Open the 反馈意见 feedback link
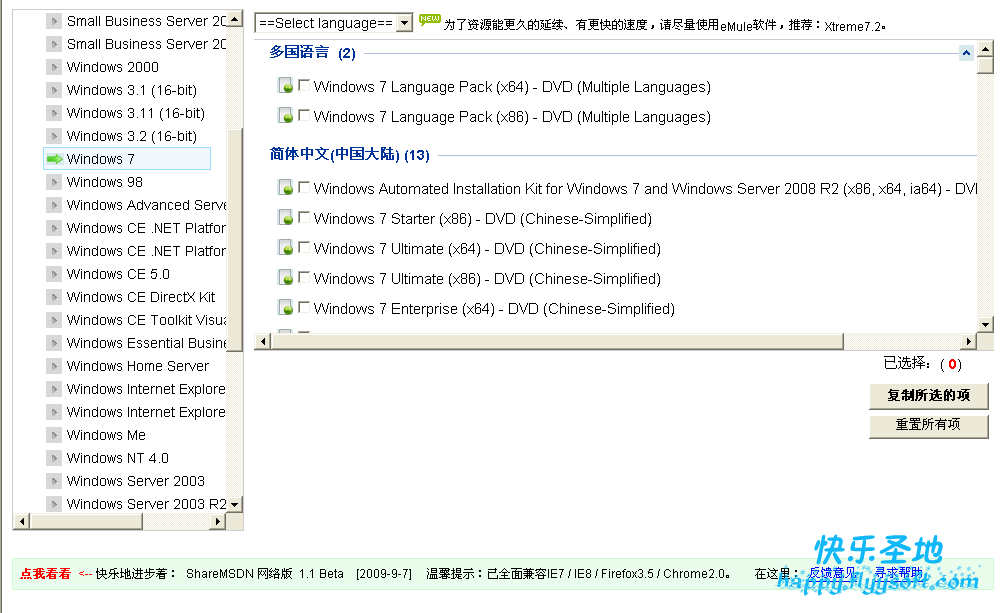Viewport: 1002px width, 613px height. pos(832,573)
